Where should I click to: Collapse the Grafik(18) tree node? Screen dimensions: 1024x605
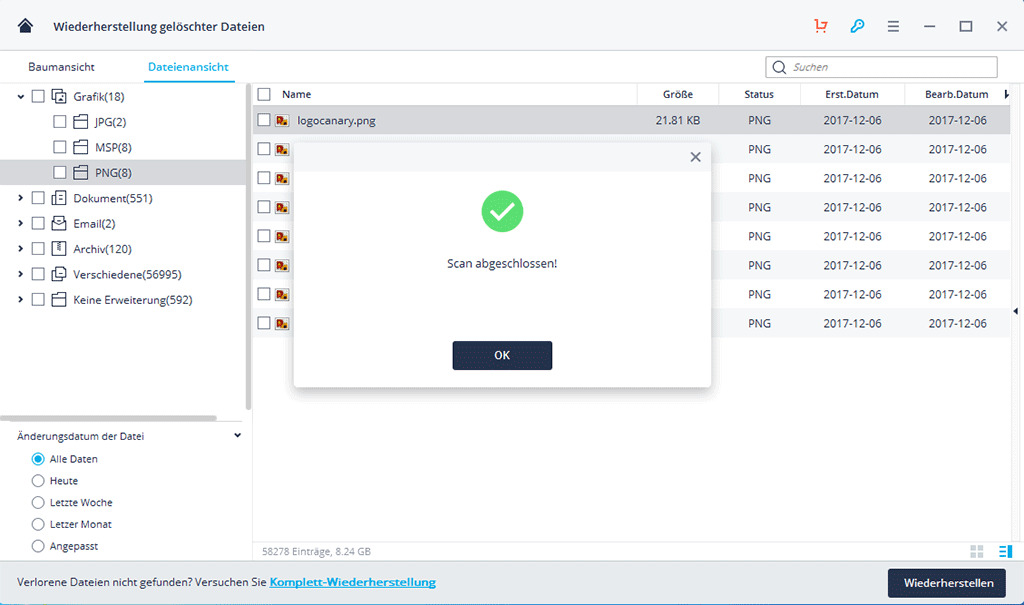click(x=21, y=97)
